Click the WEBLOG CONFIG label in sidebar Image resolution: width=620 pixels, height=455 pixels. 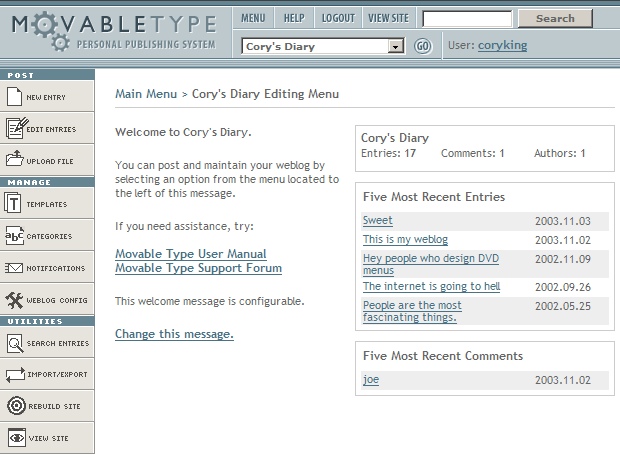[57, 300]
